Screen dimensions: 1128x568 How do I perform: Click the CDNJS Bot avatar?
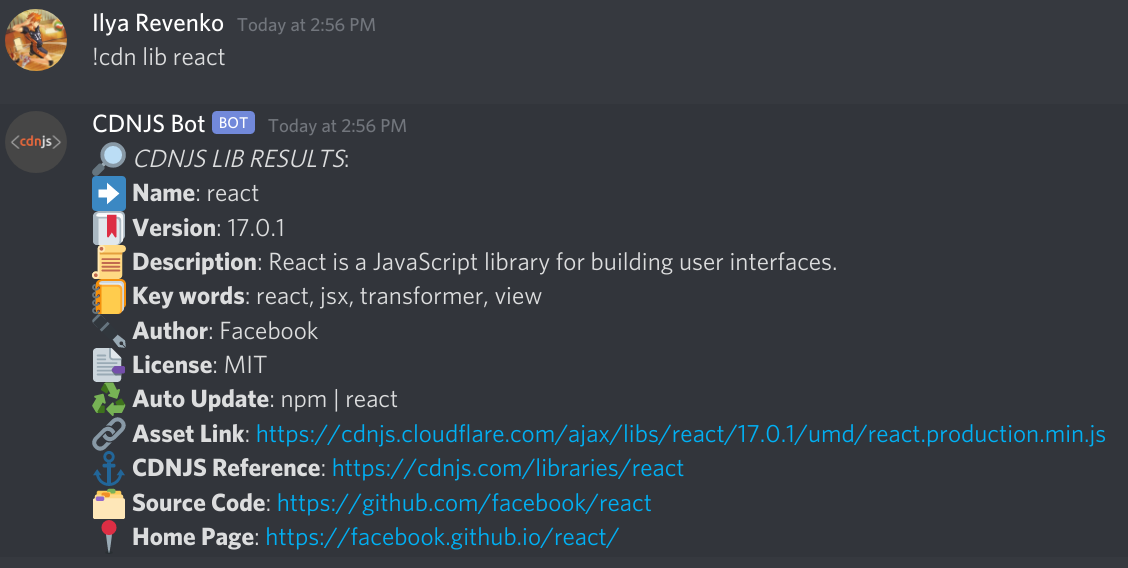pyautogui.click(x=36, y=142)
